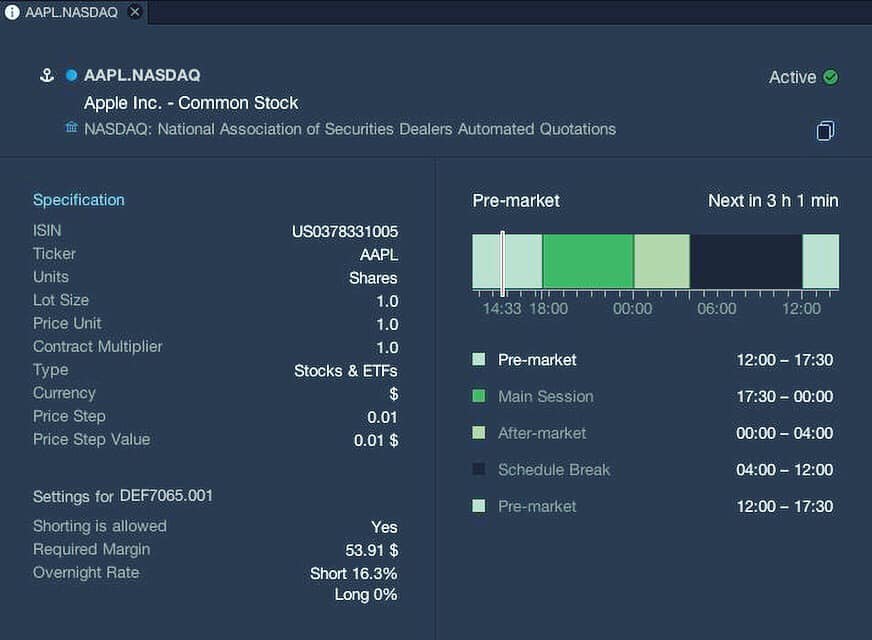The image size is (872, 640).
Task: Click the Price Unit value 1.0
Action: [387, 324]
